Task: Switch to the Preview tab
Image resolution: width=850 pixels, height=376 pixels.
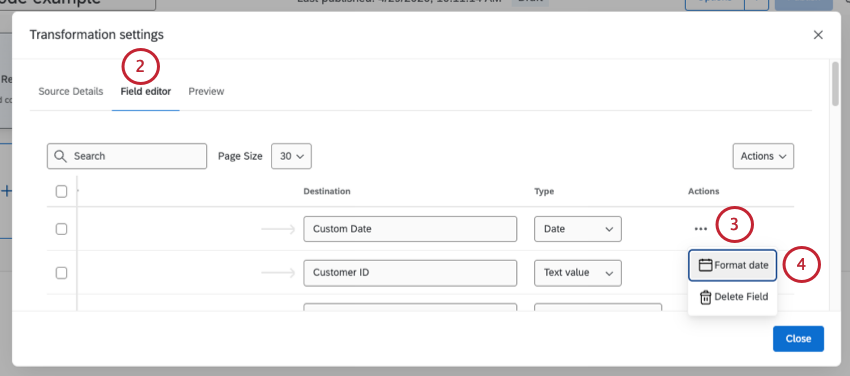Action: (x=206, y=92)
